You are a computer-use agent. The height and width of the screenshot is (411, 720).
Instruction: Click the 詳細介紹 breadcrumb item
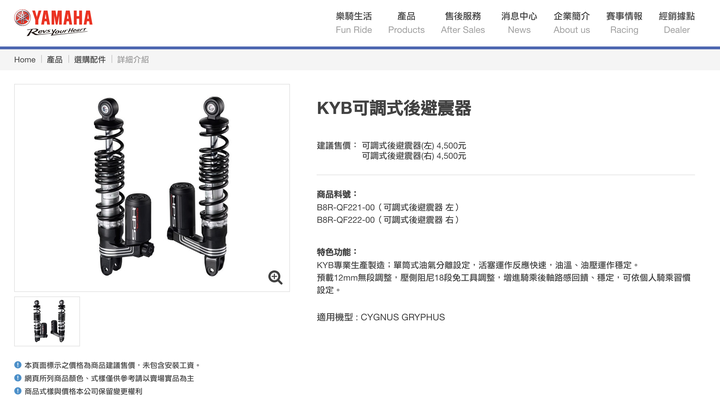point(133,60)
